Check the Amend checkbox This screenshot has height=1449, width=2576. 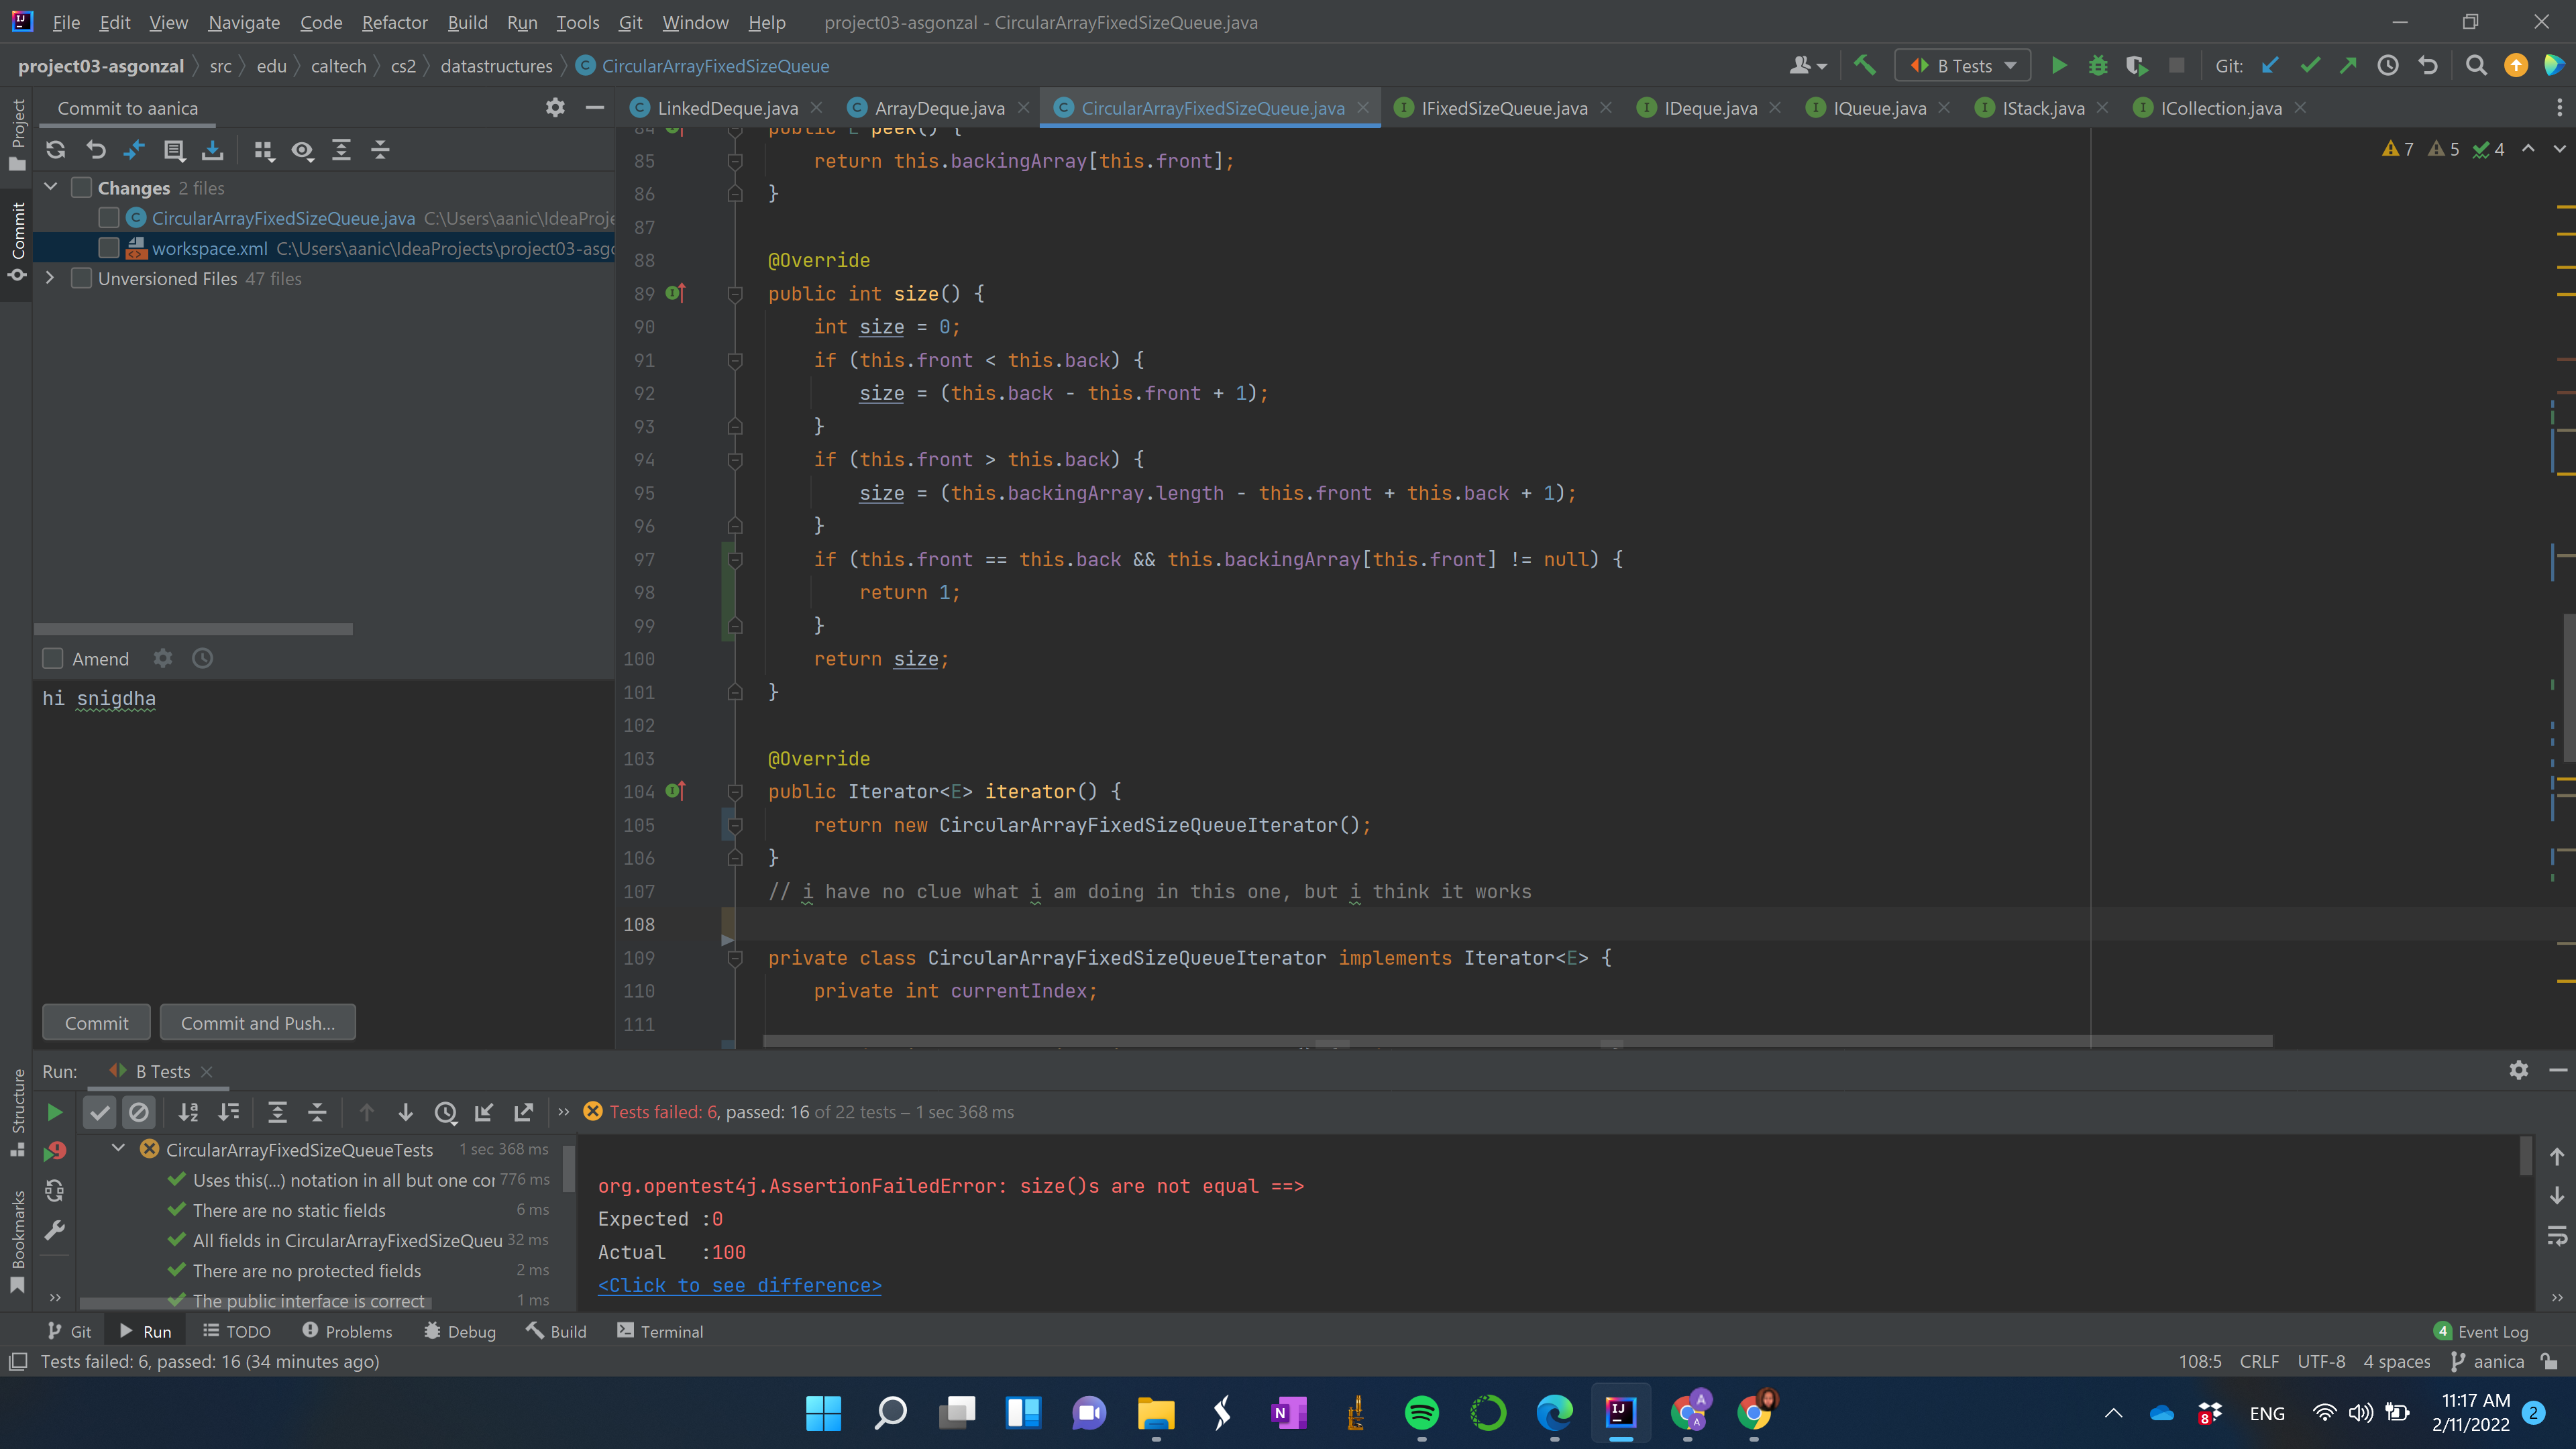53,659
